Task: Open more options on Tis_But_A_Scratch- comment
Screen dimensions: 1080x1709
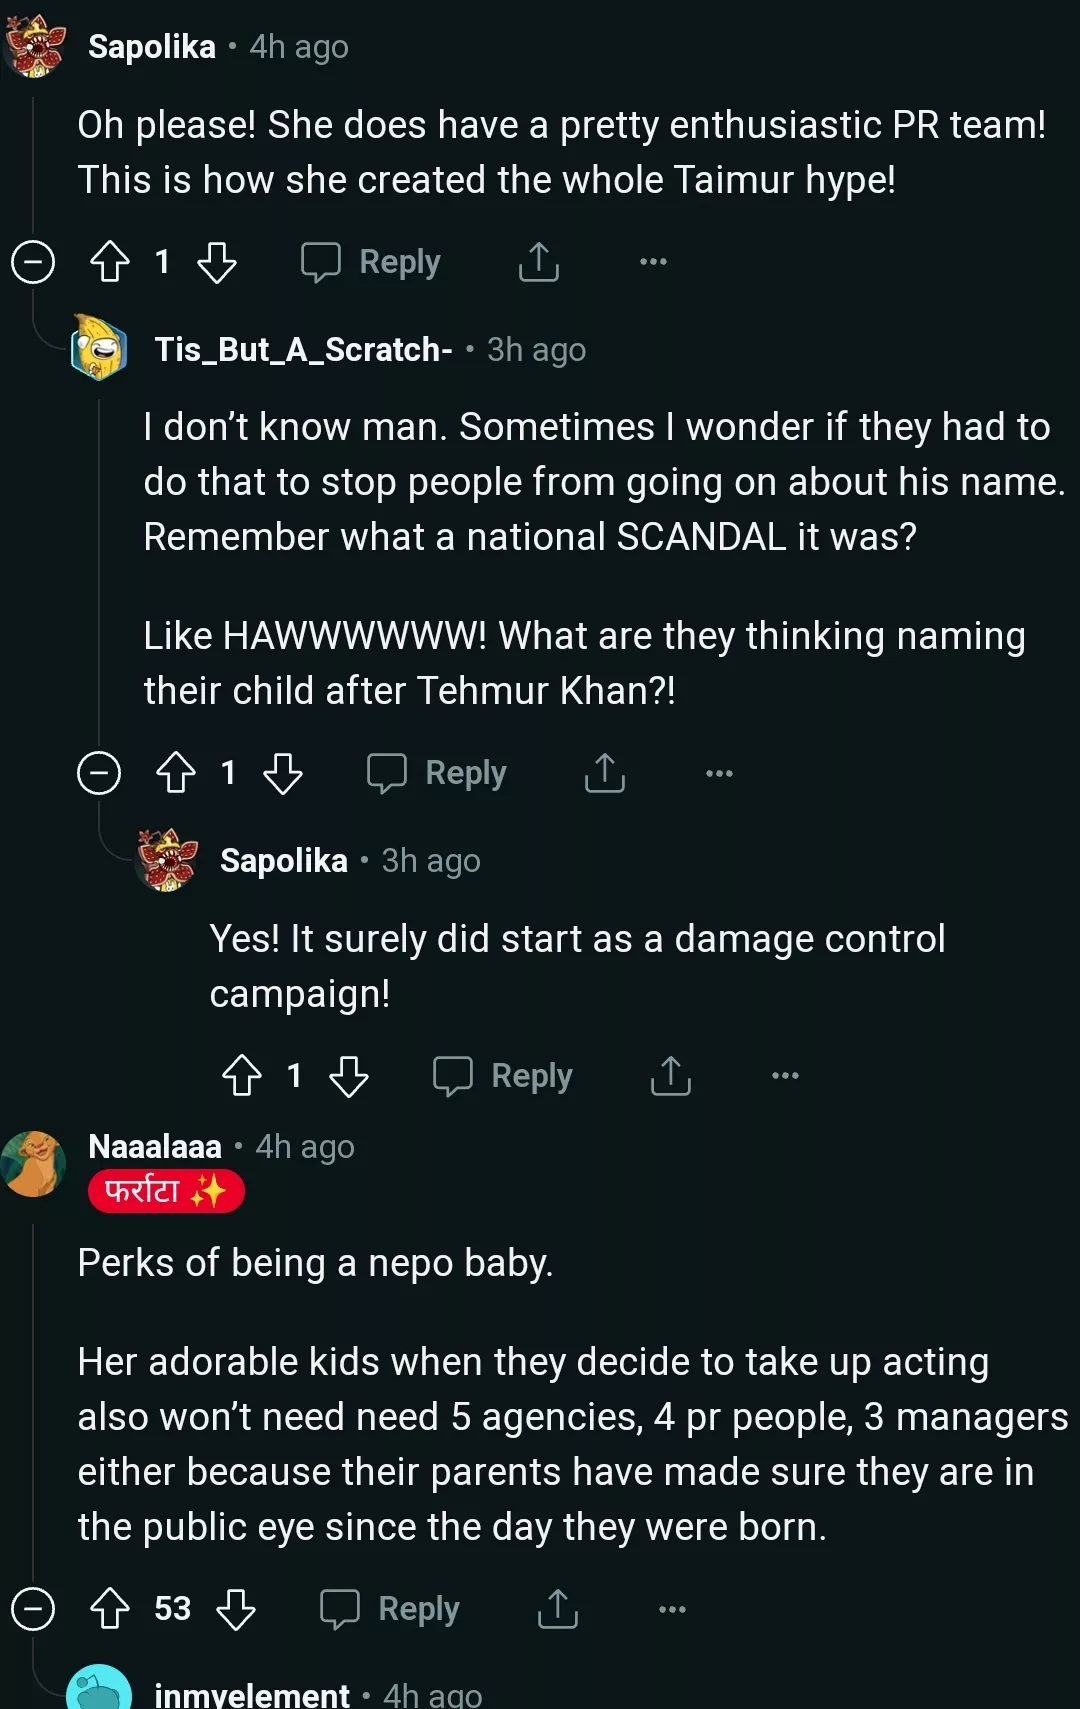Action: pos(719,773)
